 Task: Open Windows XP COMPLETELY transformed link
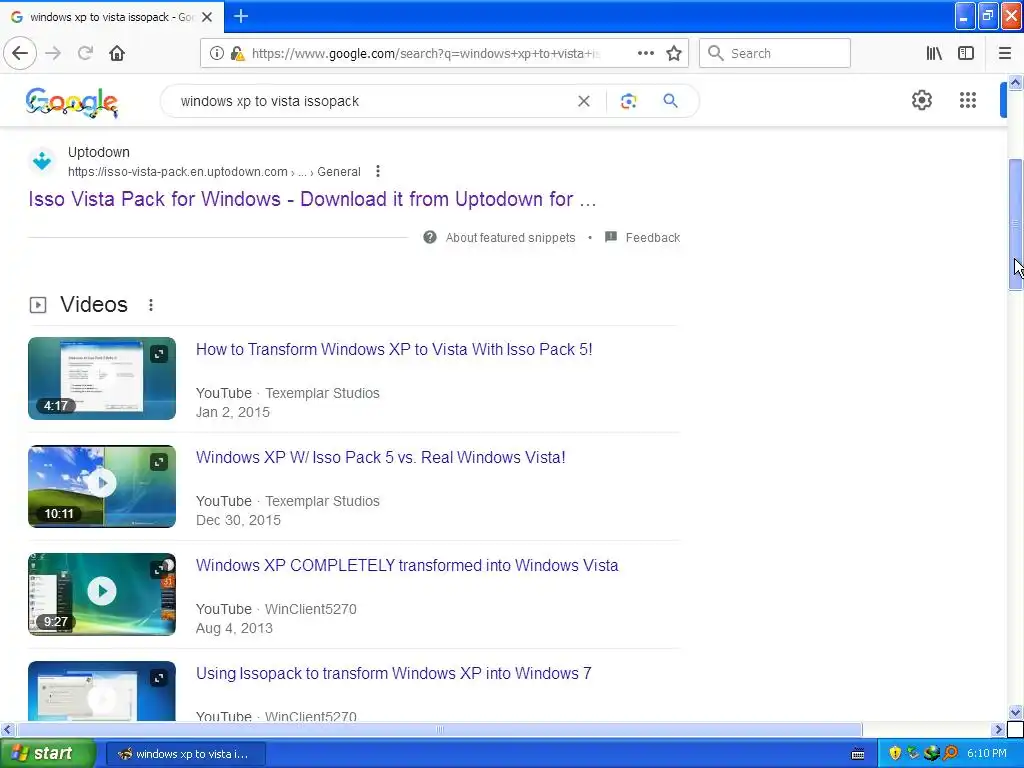pos(407,566)
